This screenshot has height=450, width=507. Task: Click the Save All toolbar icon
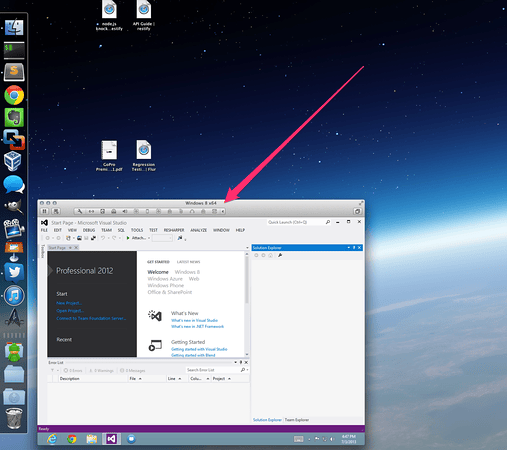tap(93, 238)
